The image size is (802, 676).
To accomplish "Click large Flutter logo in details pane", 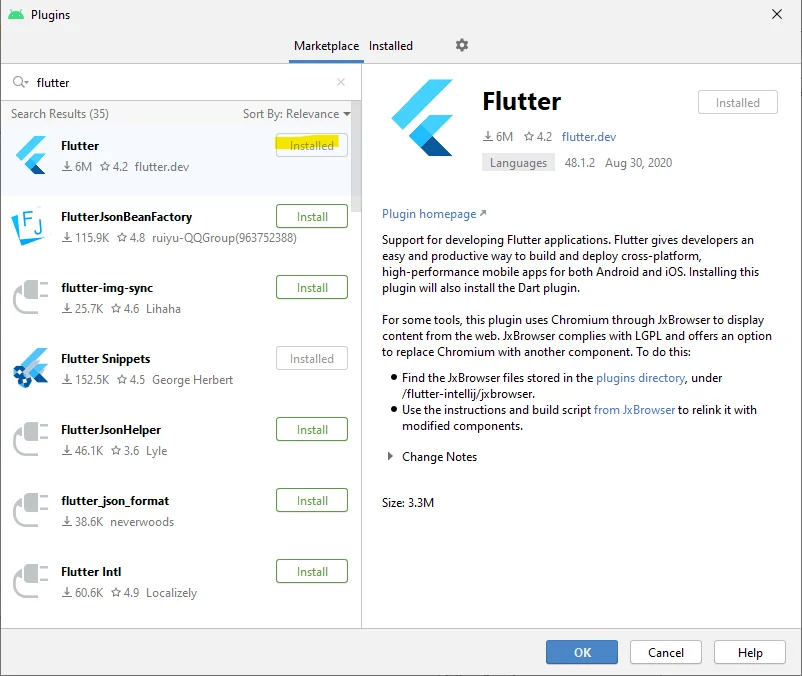I will tap(422, 118).
